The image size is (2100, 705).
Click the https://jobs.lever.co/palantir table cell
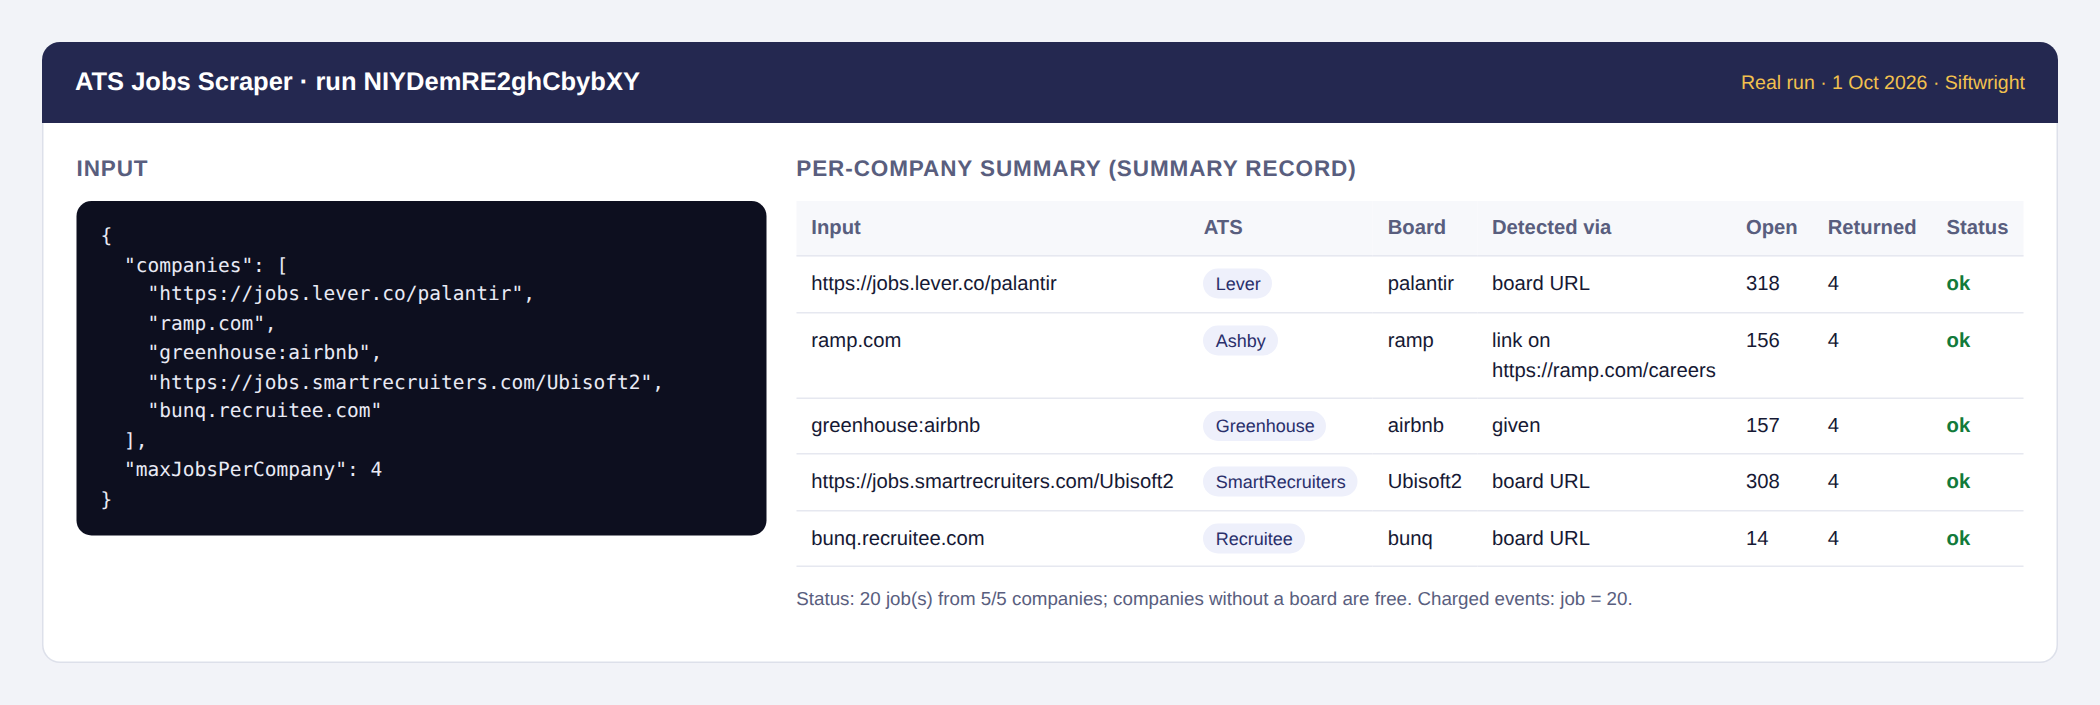[934, 284]
